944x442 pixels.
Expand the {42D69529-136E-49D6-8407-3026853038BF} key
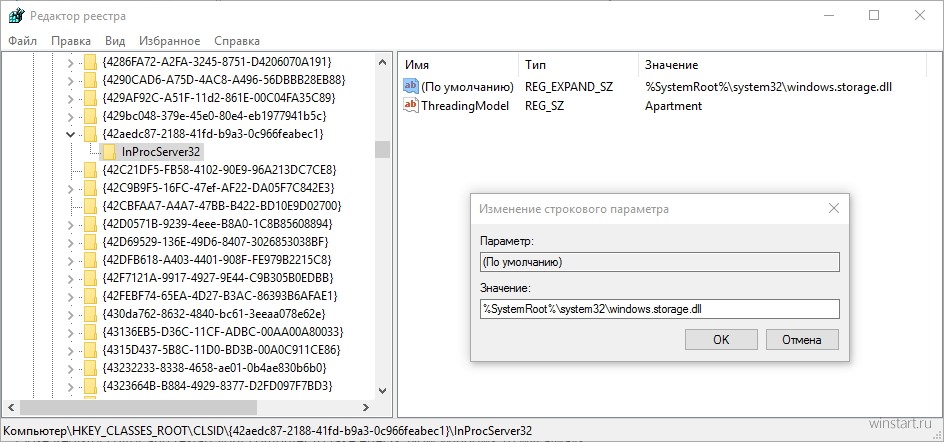coord(70,242)
